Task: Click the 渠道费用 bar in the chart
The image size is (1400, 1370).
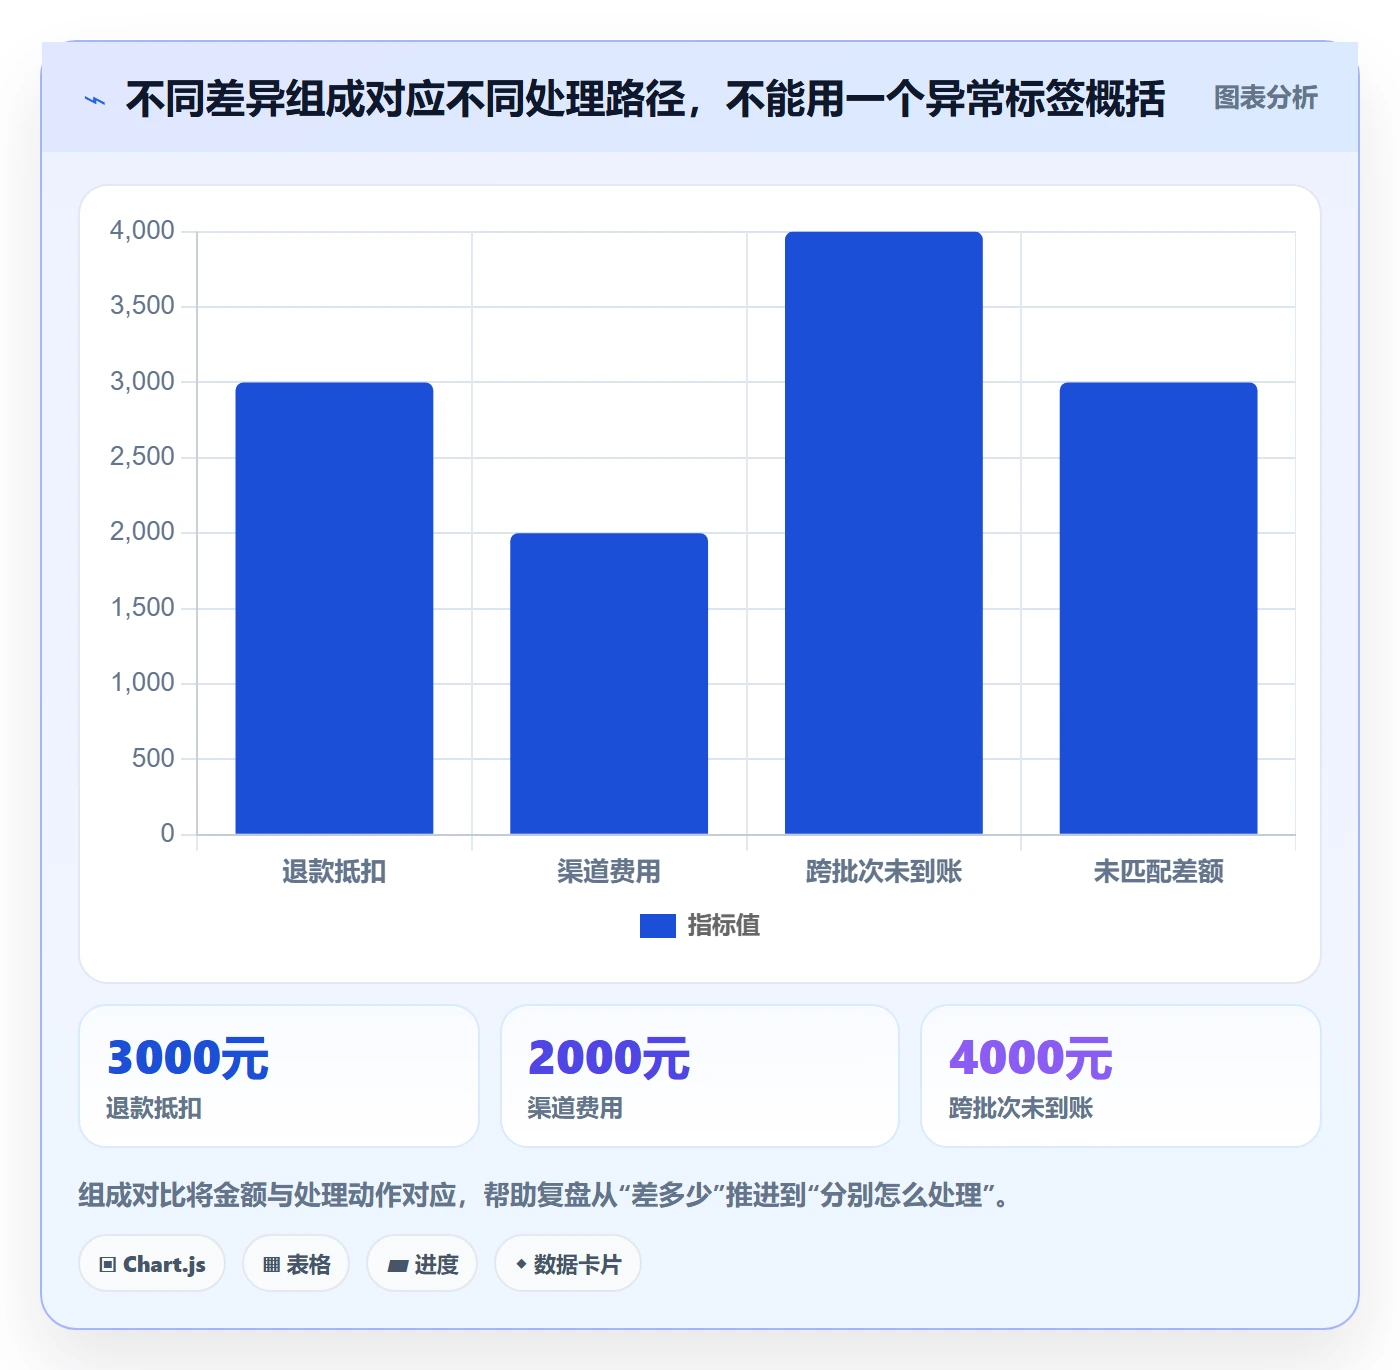Action: click(x=609, y=683)
